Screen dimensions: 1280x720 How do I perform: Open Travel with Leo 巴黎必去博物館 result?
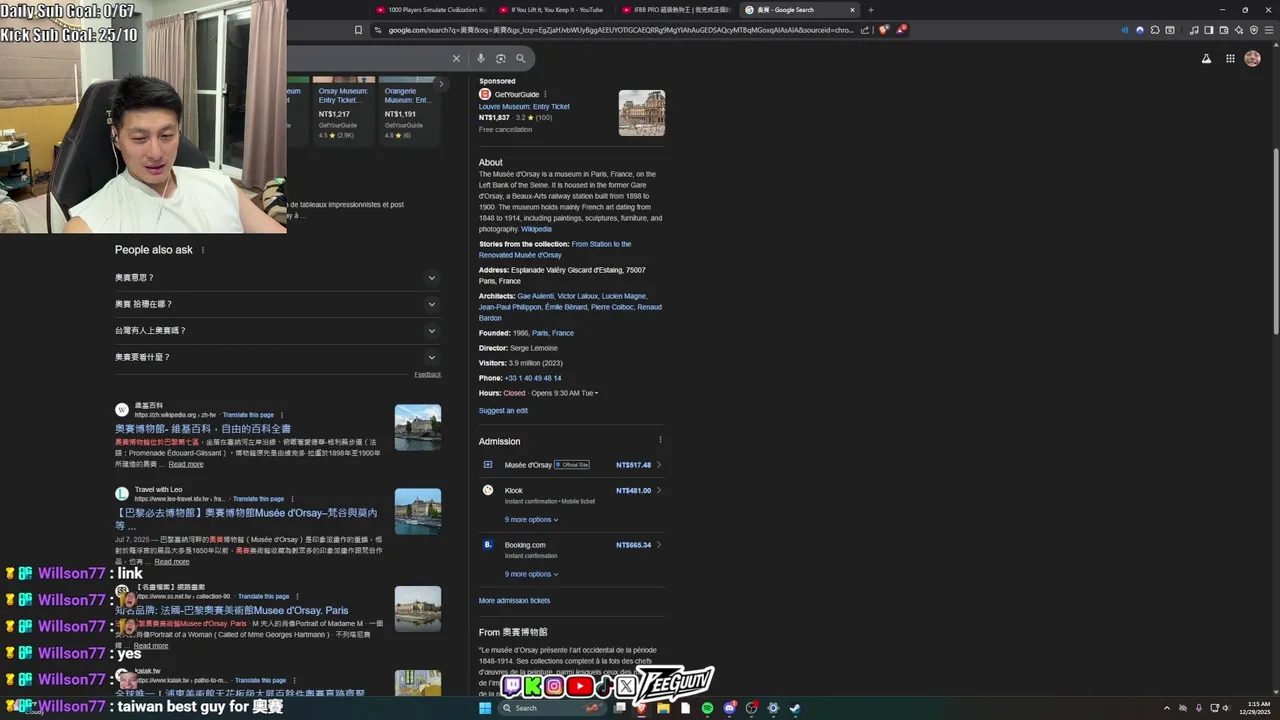pyautogui.click(x=246, y=518)
